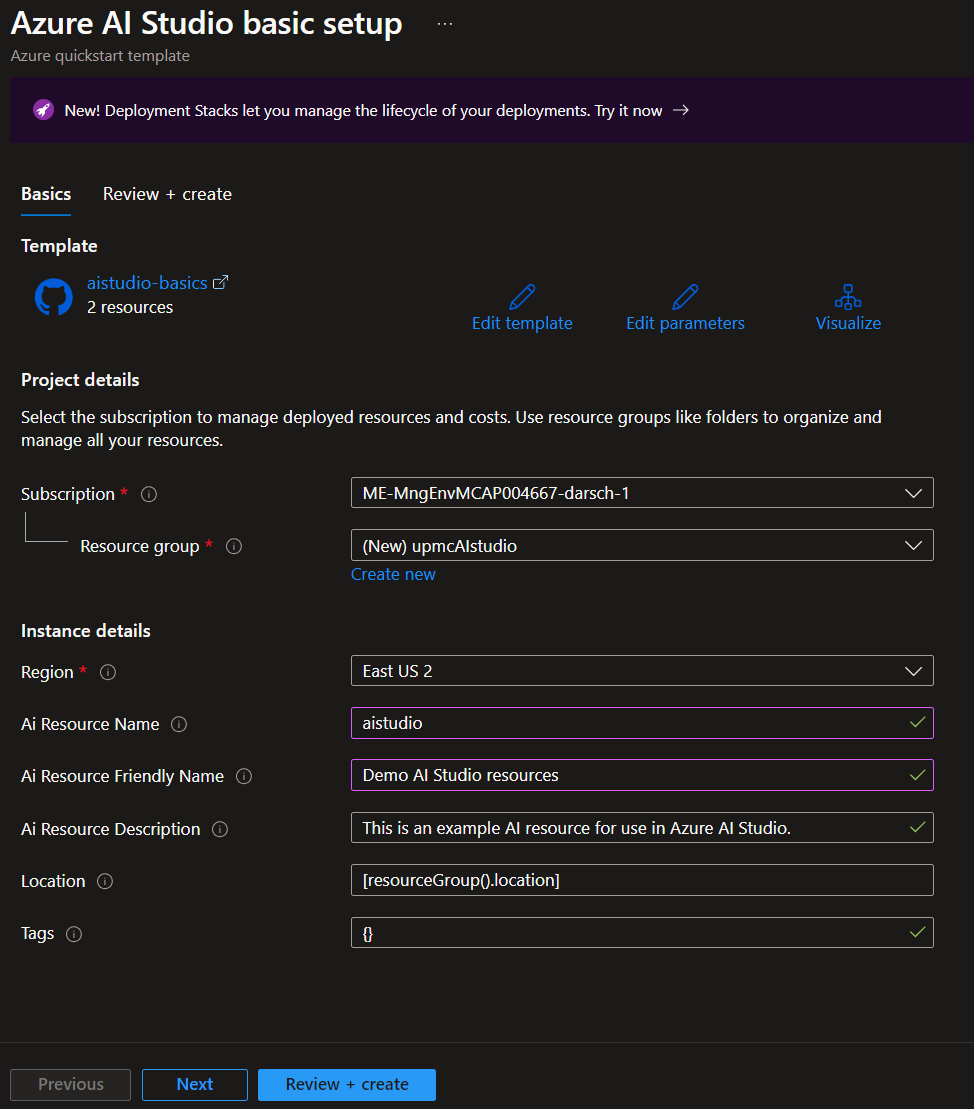
Task: Click the Try it now banner text
Action: [628, 110]
